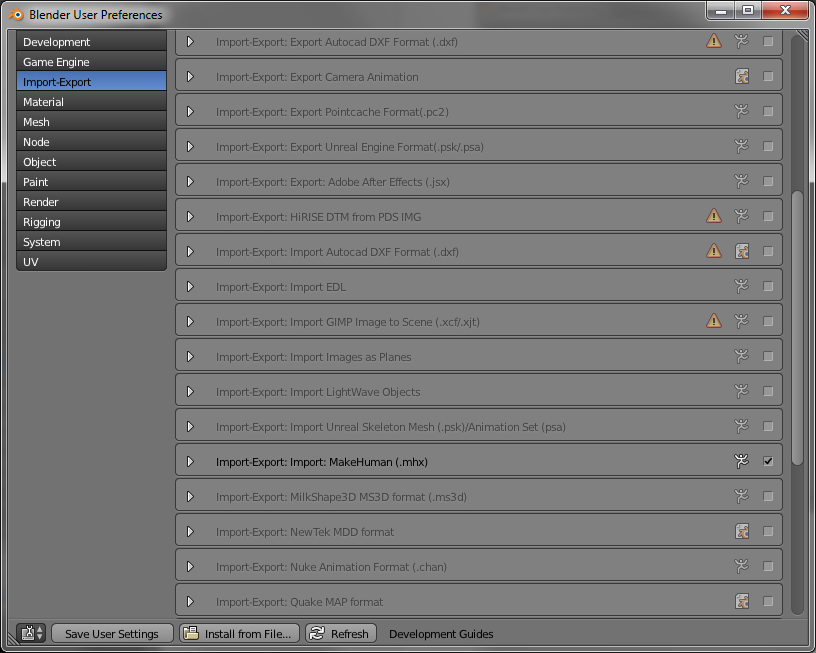The image size is (816, 653).
Task: Enable Export Unreal Engine Format addon
Action: click(x=768, y=146)
